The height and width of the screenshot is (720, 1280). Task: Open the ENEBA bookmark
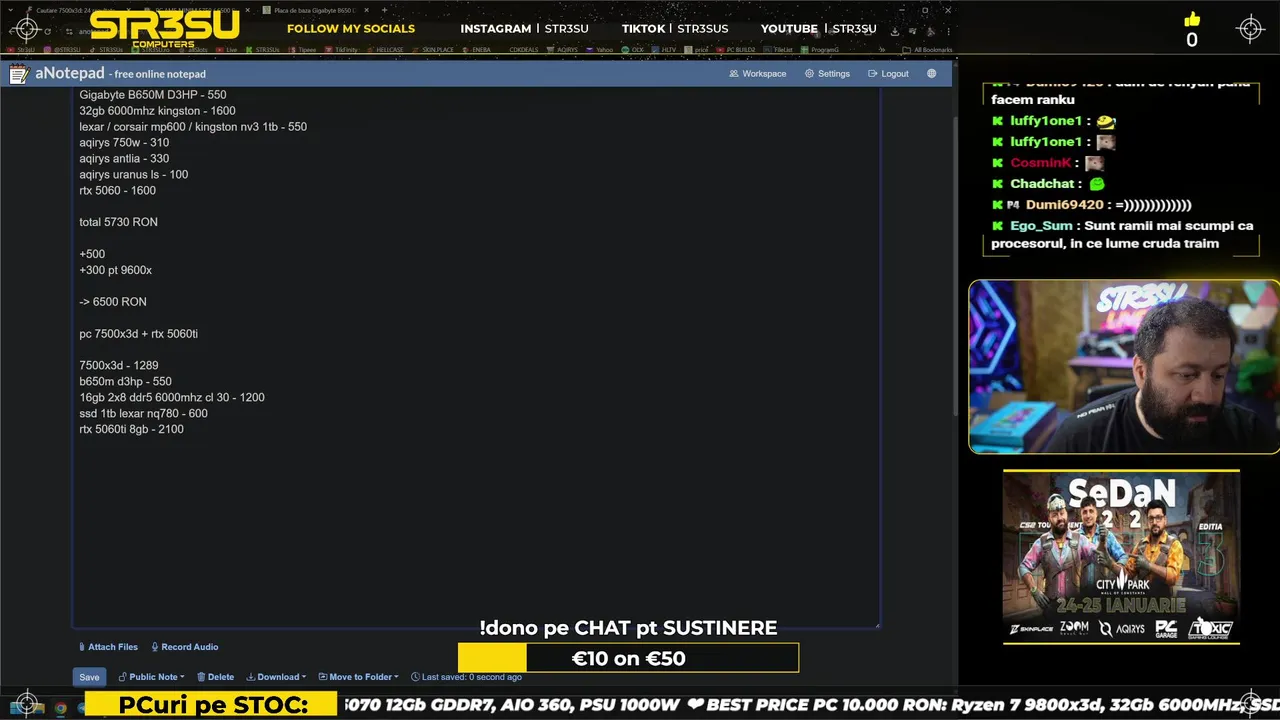click(479, 49)
